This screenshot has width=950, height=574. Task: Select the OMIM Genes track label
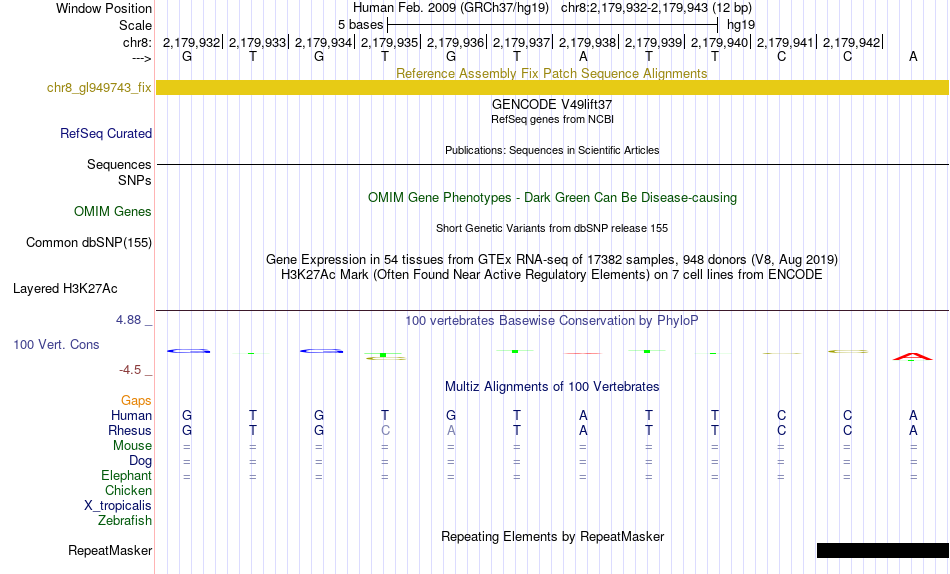112,212
